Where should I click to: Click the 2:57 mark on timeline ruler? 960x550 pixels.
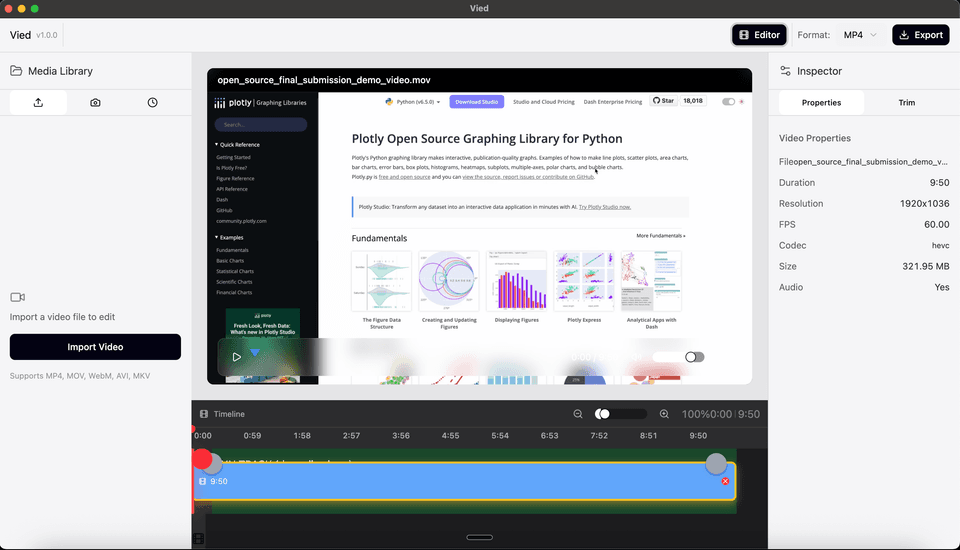pos(351,435)
